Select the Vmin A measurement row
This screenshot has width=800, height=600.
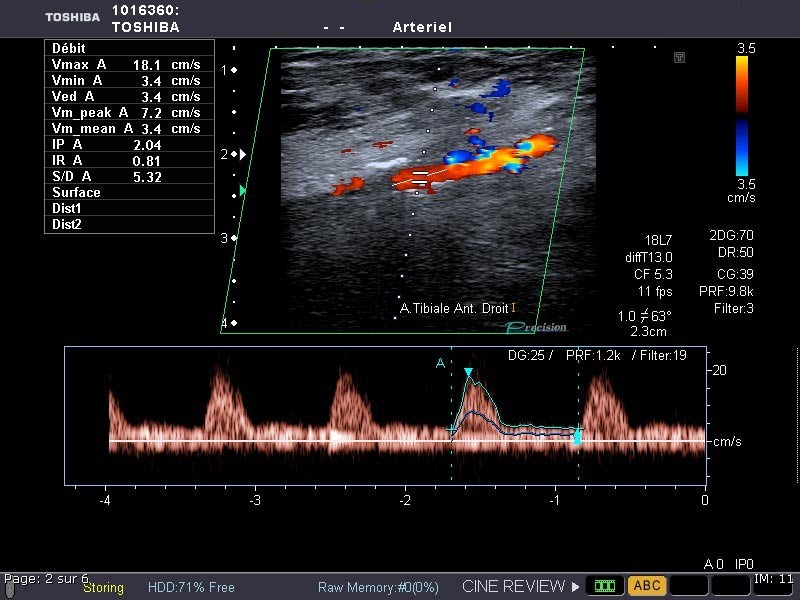130,80
